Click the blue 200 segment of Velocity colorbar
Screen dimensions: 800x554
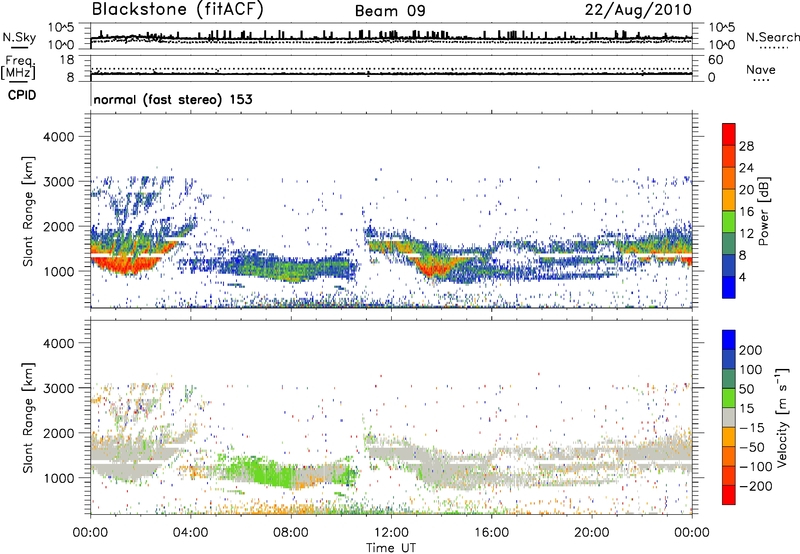(x=729, y=340)
